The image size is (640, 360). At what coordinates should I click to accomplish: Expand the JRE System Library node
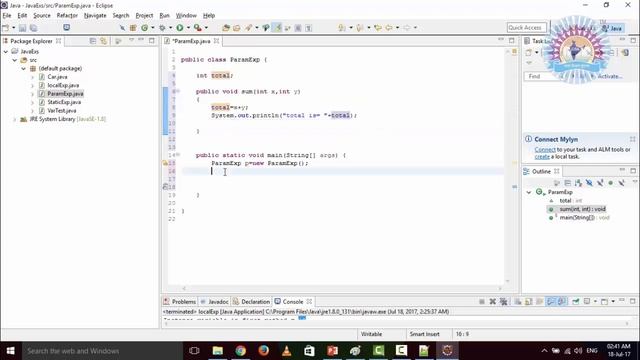pos(15,119)
